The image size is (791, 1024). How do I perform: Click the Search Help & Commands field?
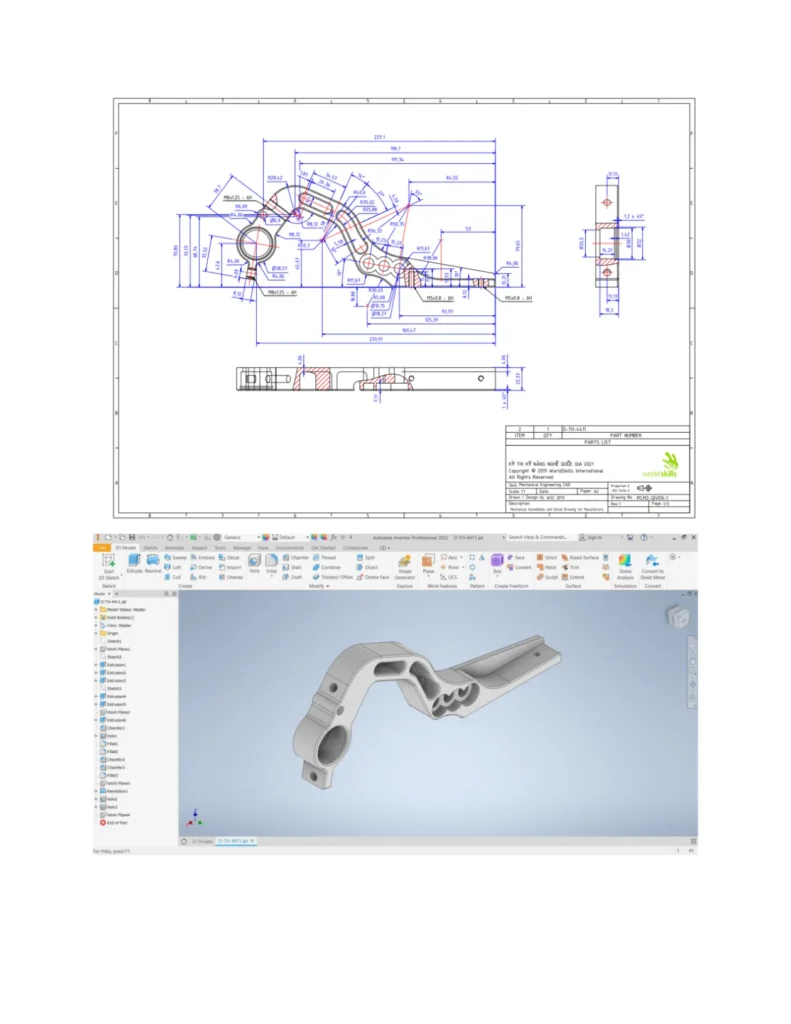540,537
